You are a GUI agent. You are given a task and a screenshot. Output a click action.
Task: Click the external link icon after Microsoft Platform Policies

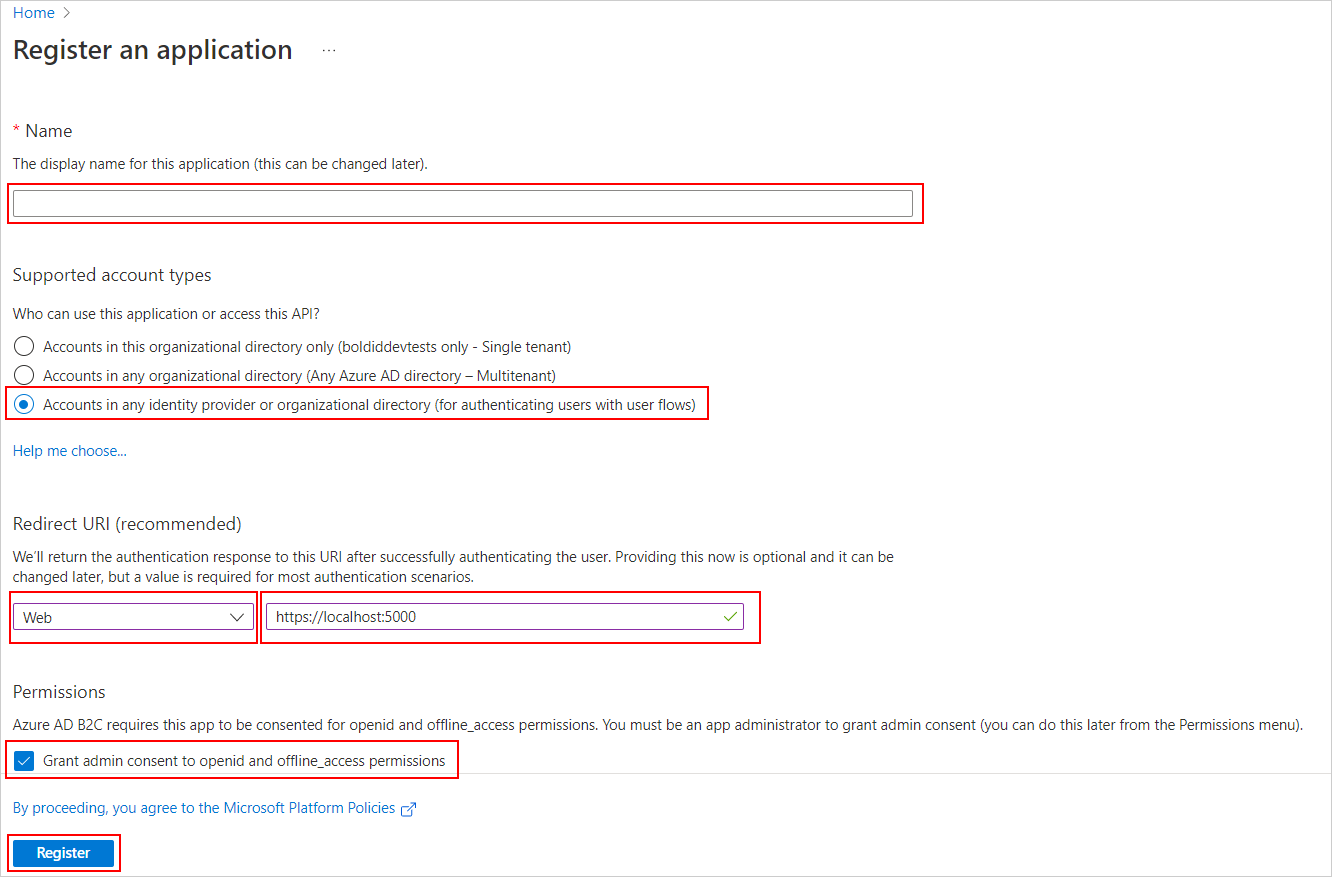point(408,808)
